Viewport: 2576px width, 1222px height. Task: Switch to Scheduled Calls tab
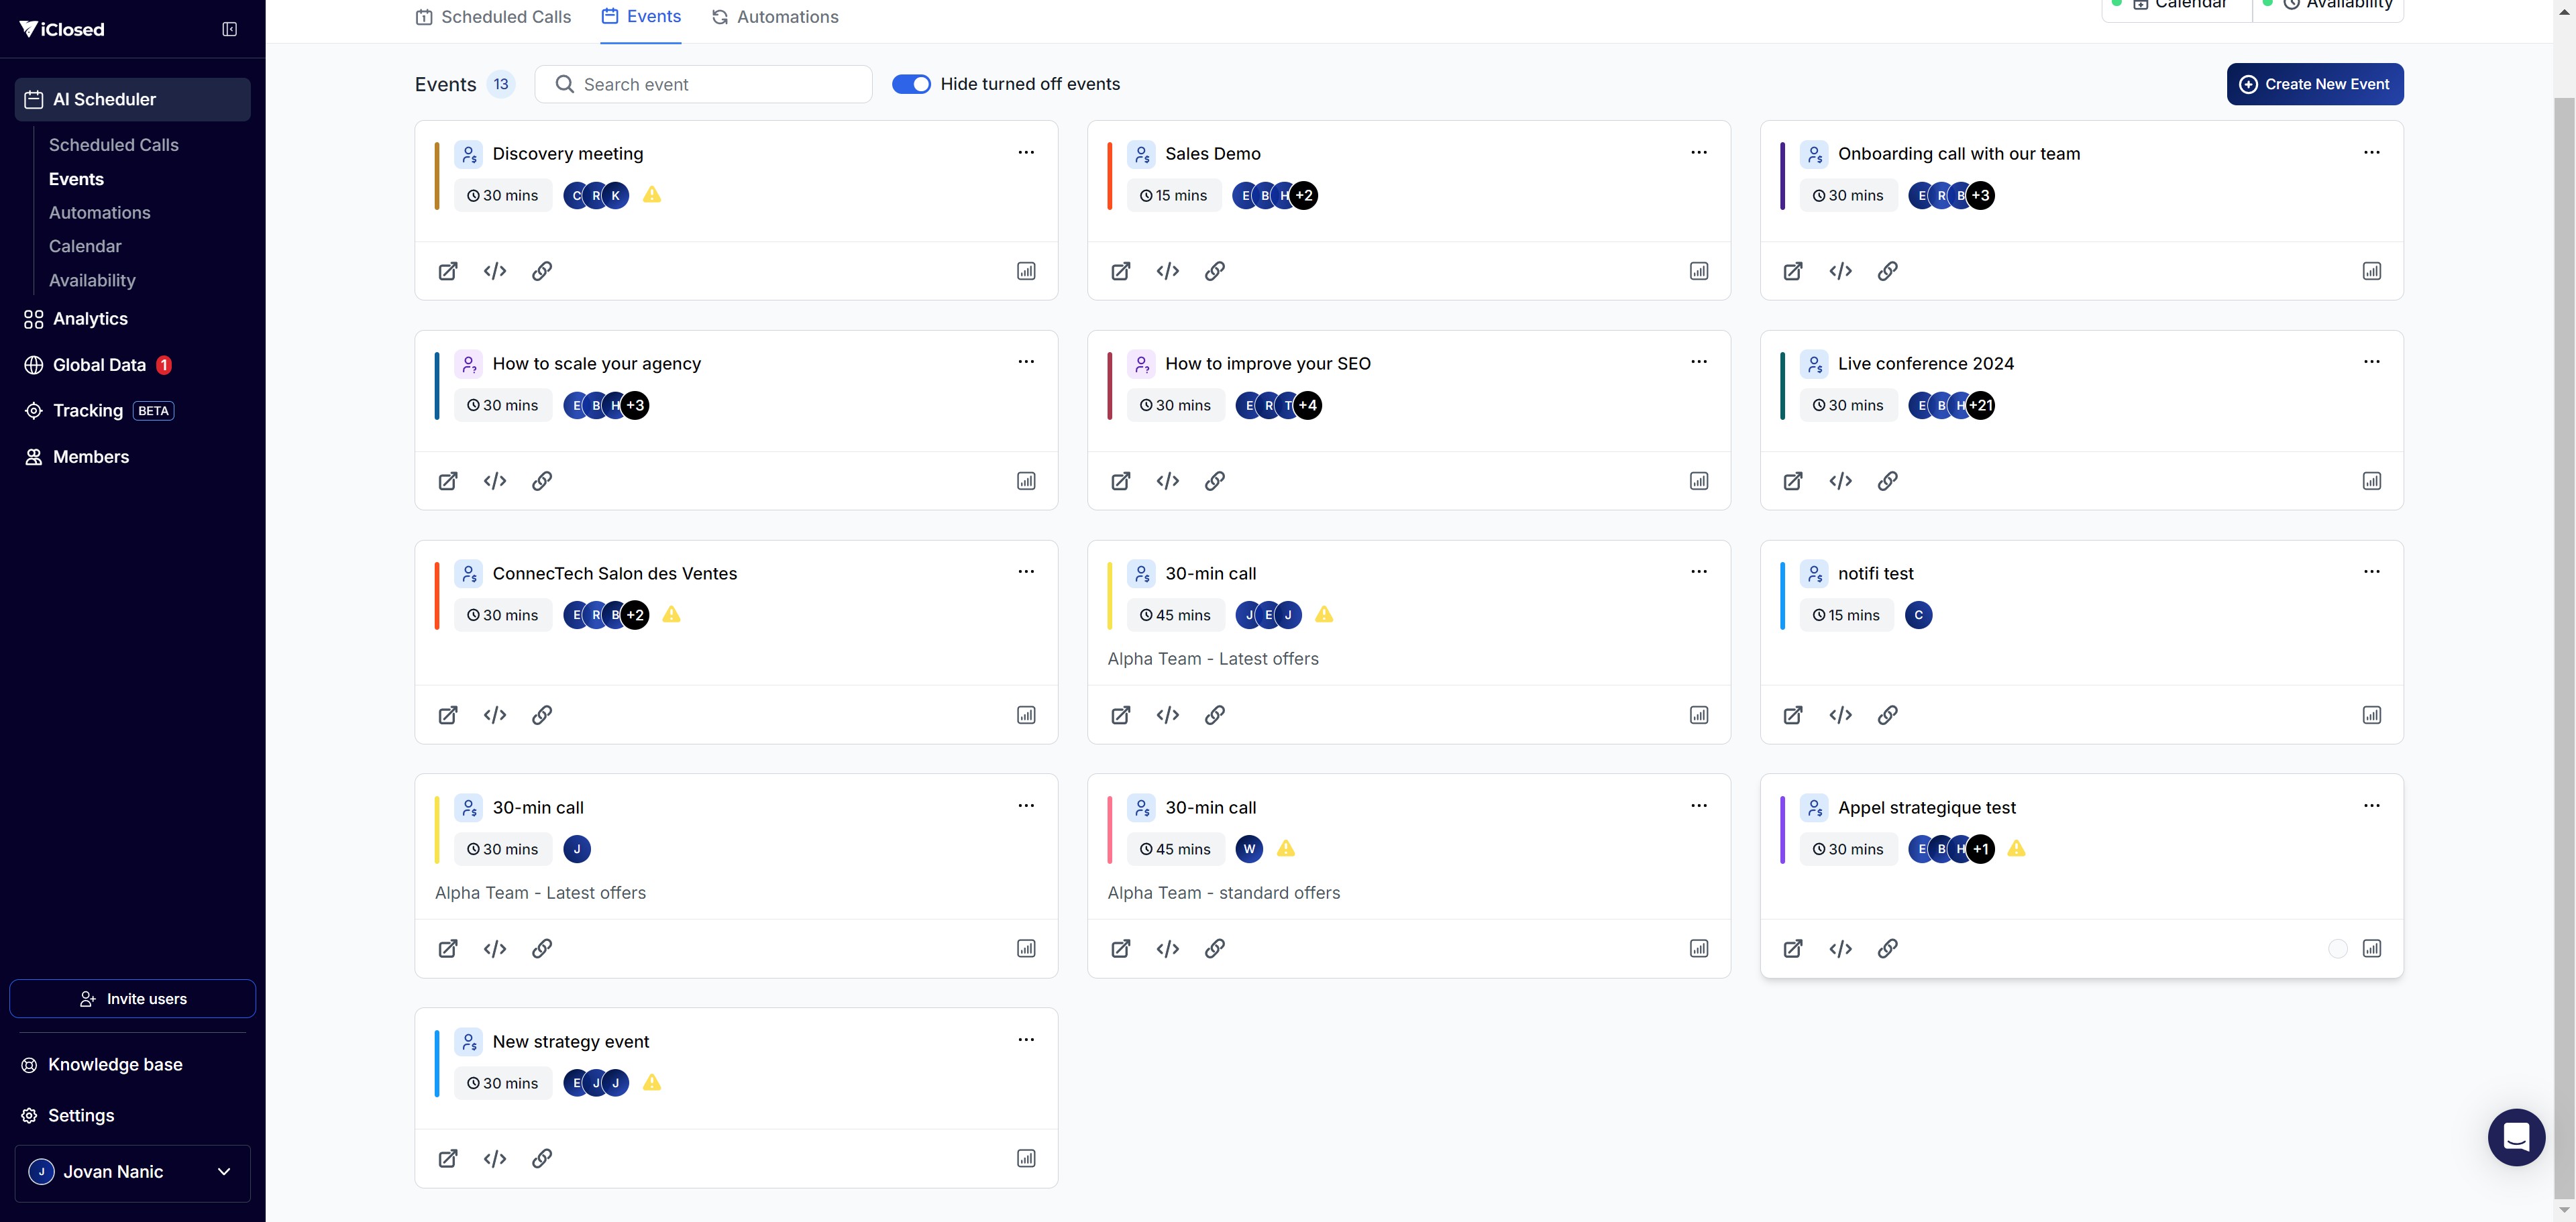[x=494, y=17]
